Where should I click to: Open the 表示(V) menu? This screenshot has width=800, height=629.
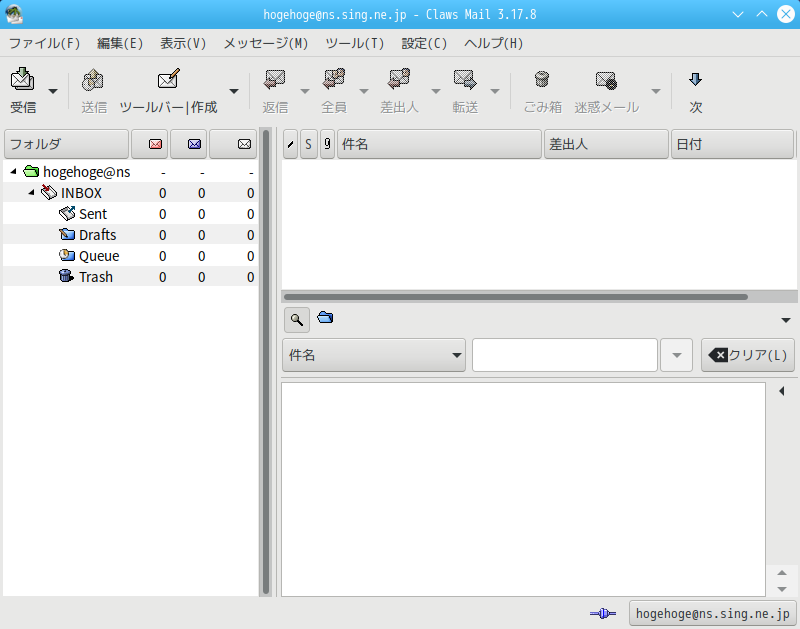coord(183,43)
